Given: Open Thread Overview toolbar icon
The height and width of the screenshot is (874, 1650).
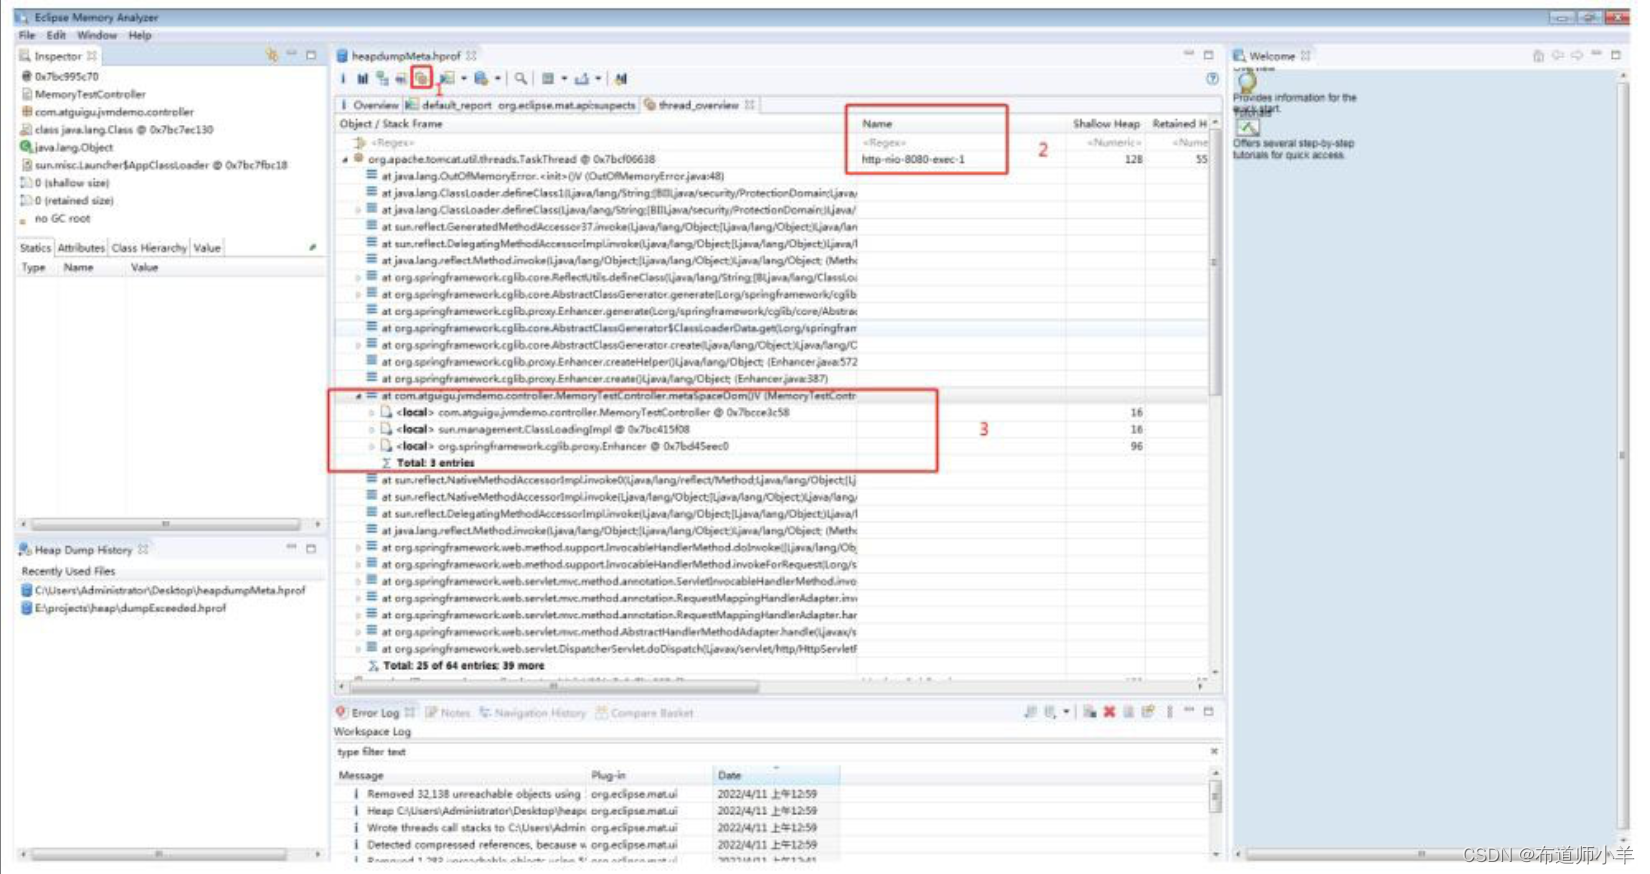Looking at the screenshot, I should click(x=421, y=78).
